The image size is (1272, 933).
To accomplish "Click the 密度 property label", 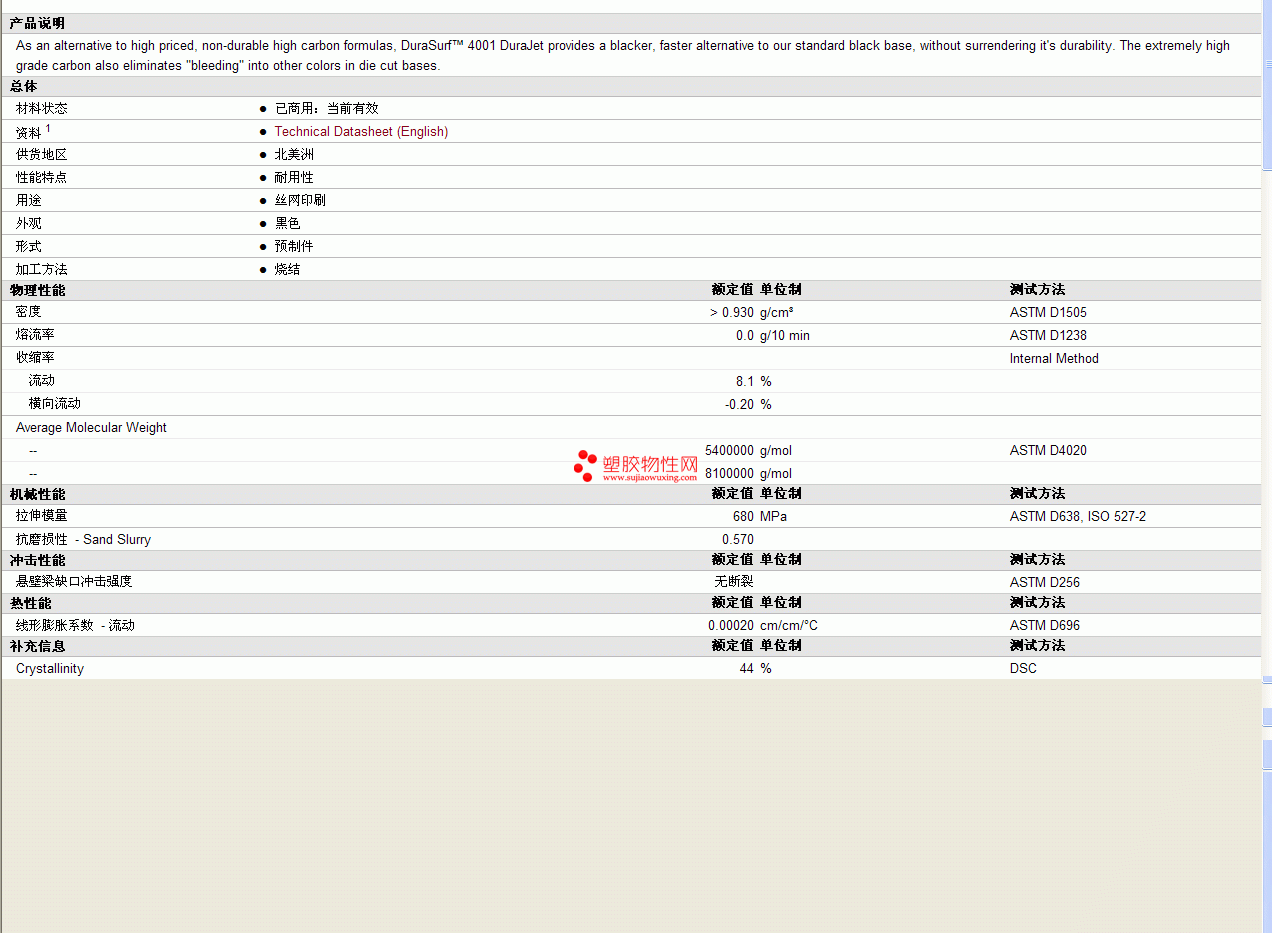I will (x=29, y=312).
